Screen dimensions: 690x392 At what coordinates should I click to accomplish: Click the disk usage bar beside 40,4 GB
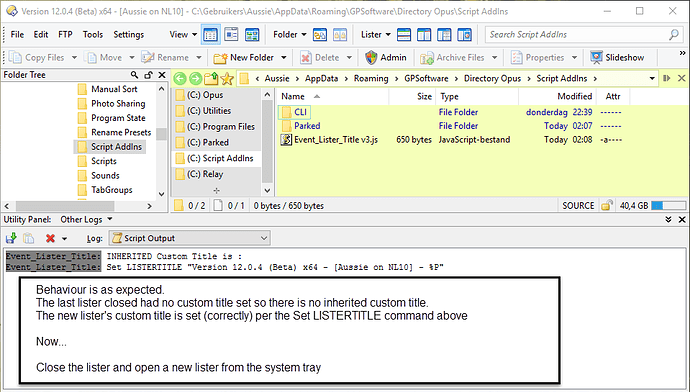[x=668, y=205]
